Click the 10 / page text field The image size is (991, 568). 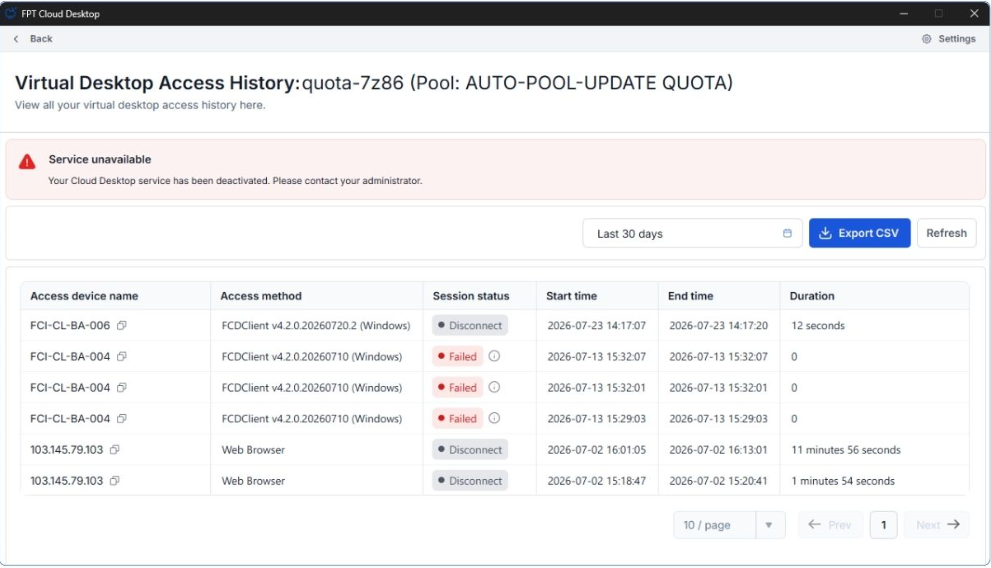pos(715,525)
